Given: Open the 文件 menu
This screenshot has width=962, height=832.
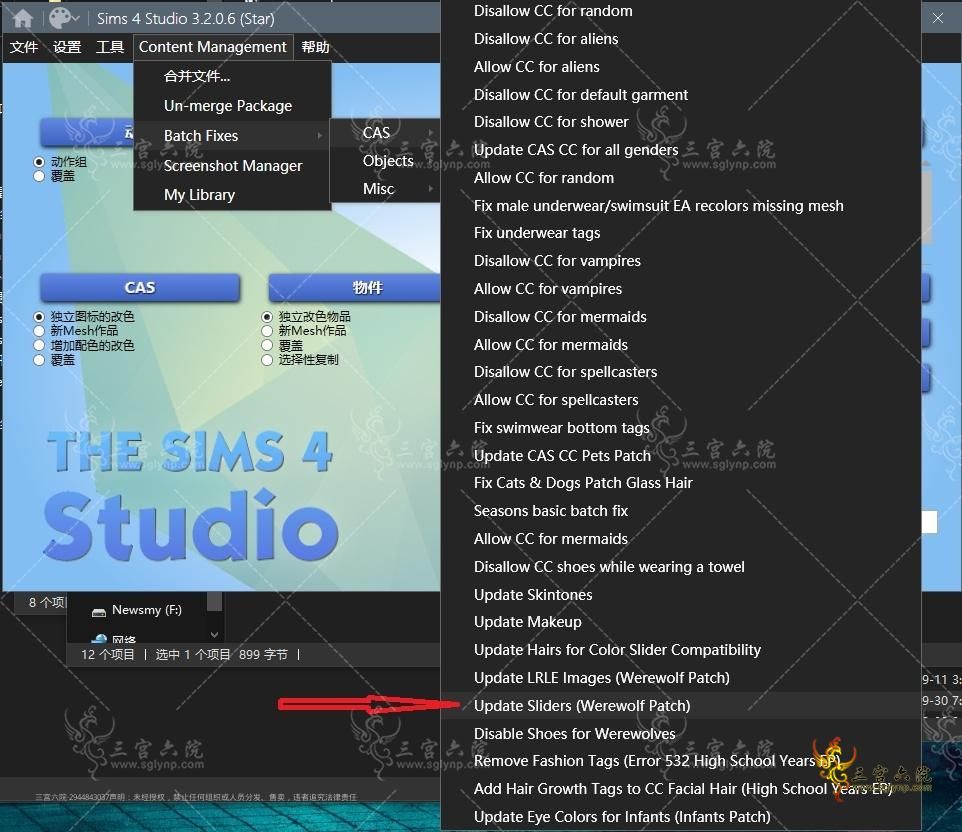Looking at the screenshot, I should (23, 47).
